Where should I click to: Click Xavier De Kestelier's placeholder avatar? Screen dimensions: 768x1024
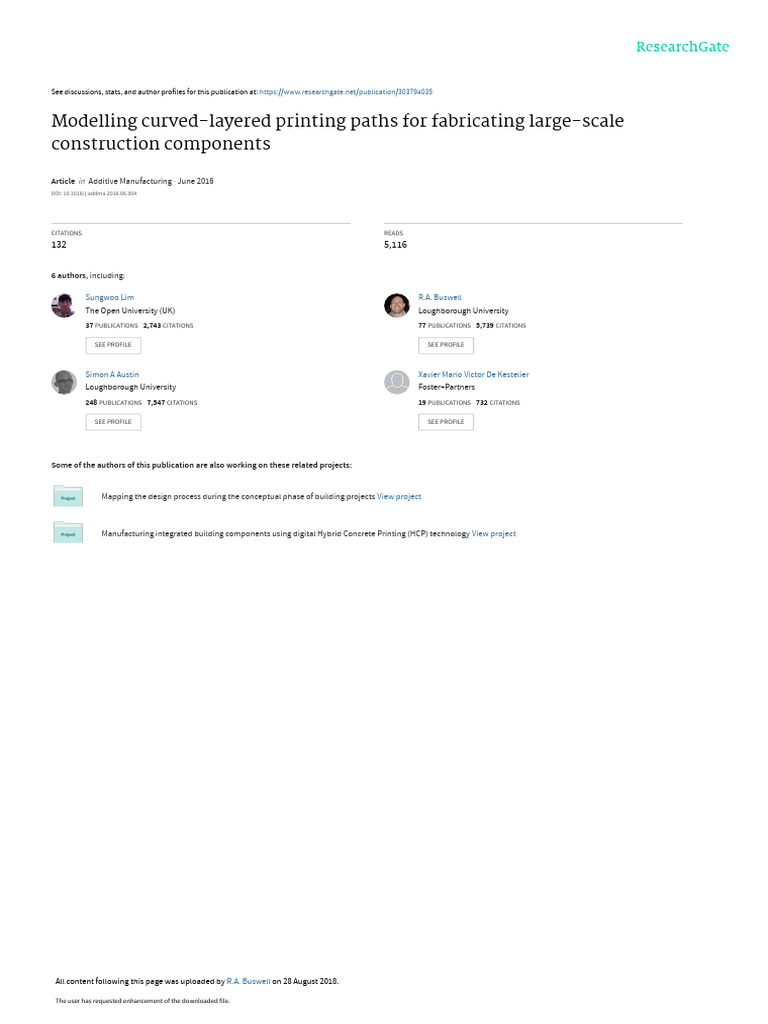click(x=396, y=382)
